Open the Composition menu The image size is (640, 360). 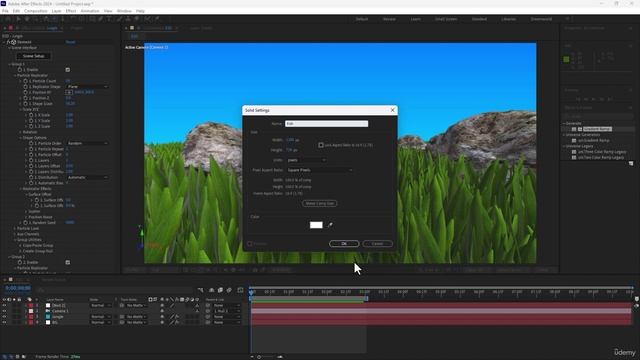(x=36, y=11)
